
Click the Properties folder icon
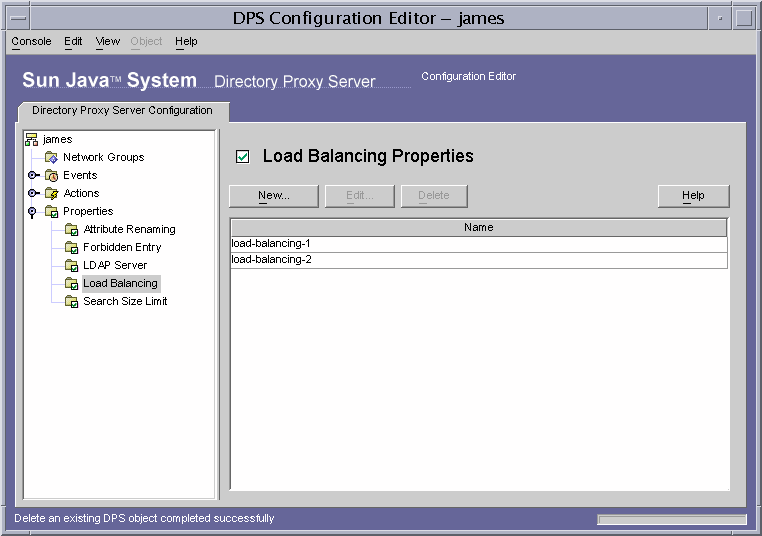(51, 211)
